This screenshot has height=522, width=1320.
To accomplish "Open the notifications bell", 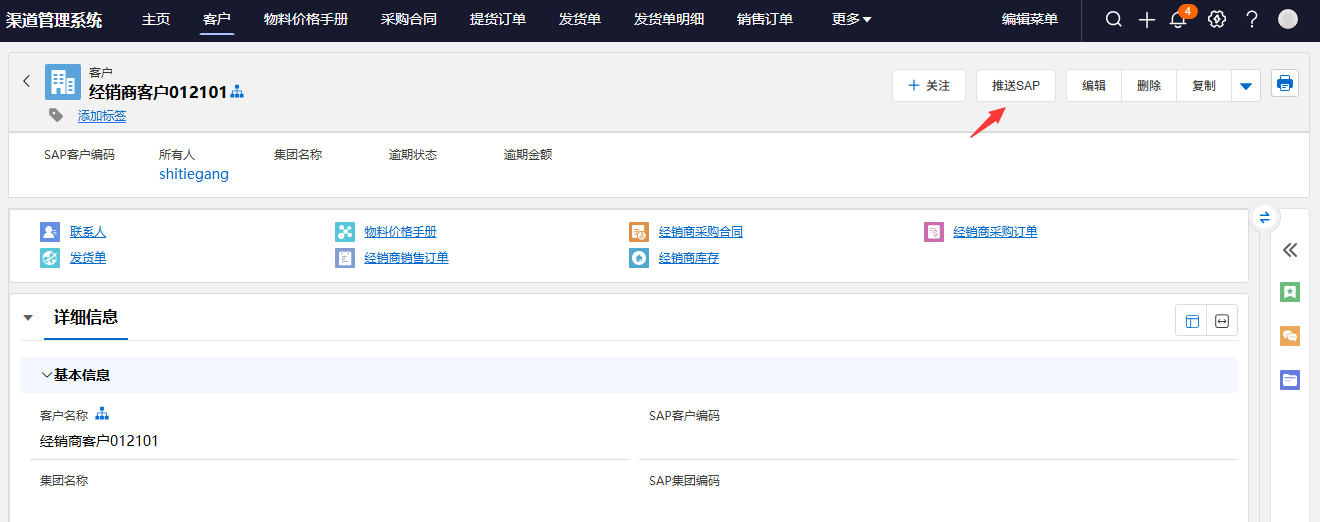I will [x=1178, y=20].
